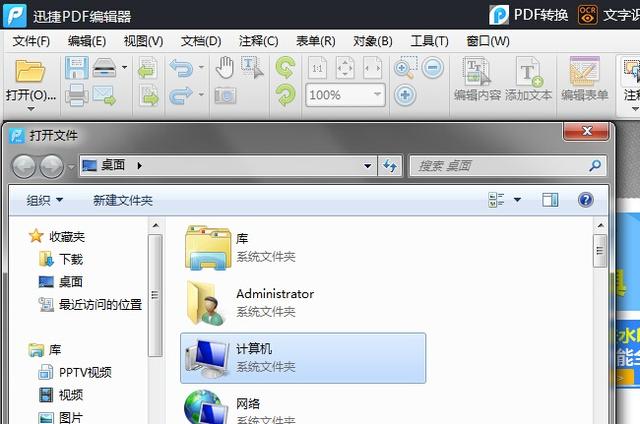Select PPTV视频 library in sidebar
This screenshot has height=424, width=640.
tap(75, 372)
